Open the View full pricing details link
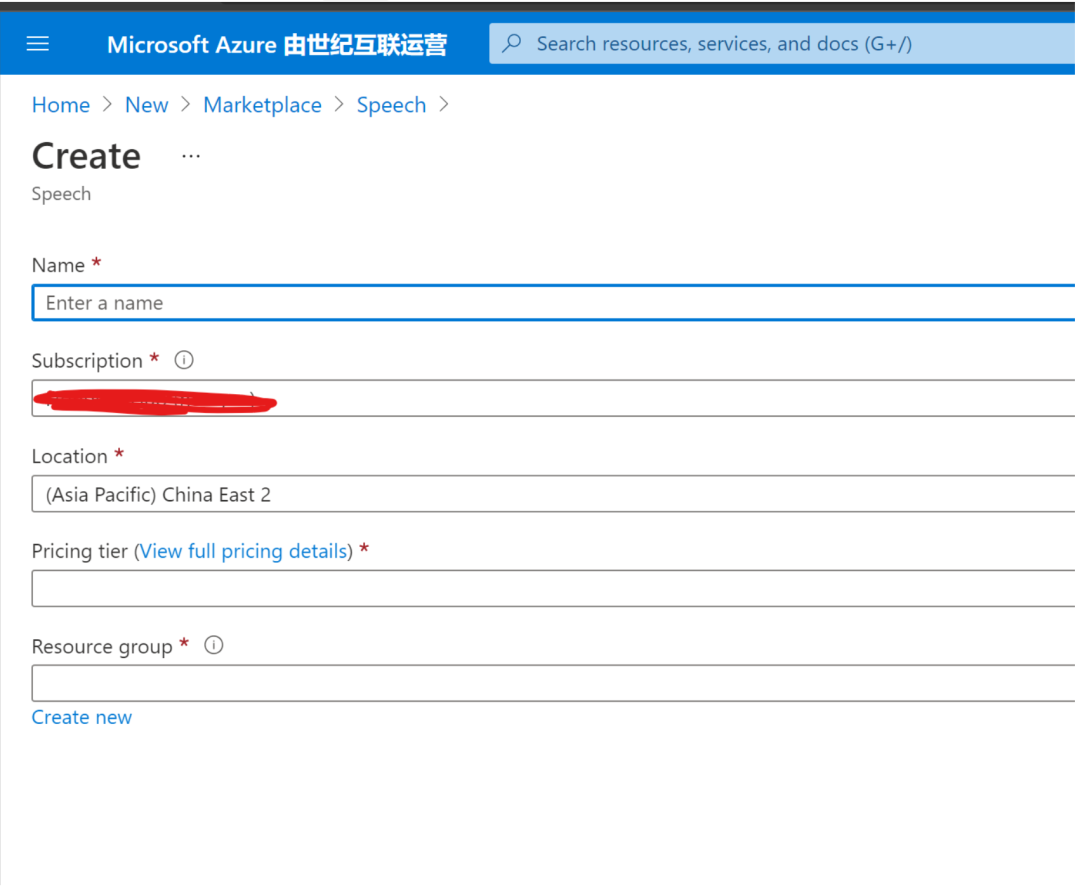Image resolution: width=1080 pixels, height=896 pixels. (x=243, y=551)
